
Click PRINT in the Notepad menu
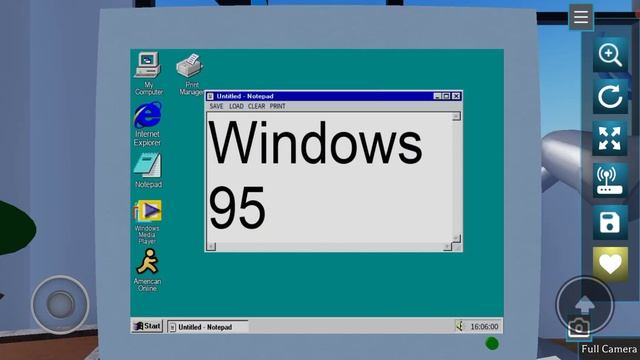pyautogui.click(x=278, y=106)
